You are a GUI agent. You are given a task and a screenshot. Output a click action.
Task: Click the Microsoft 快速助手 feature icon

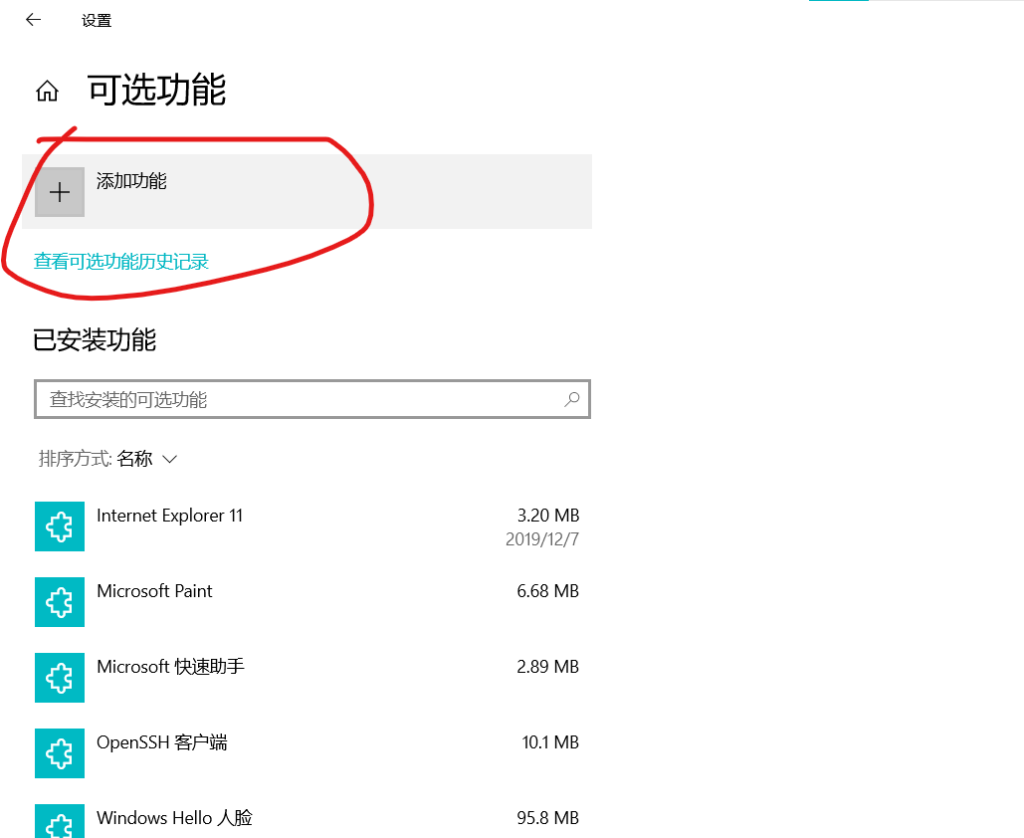click(59, 677)
